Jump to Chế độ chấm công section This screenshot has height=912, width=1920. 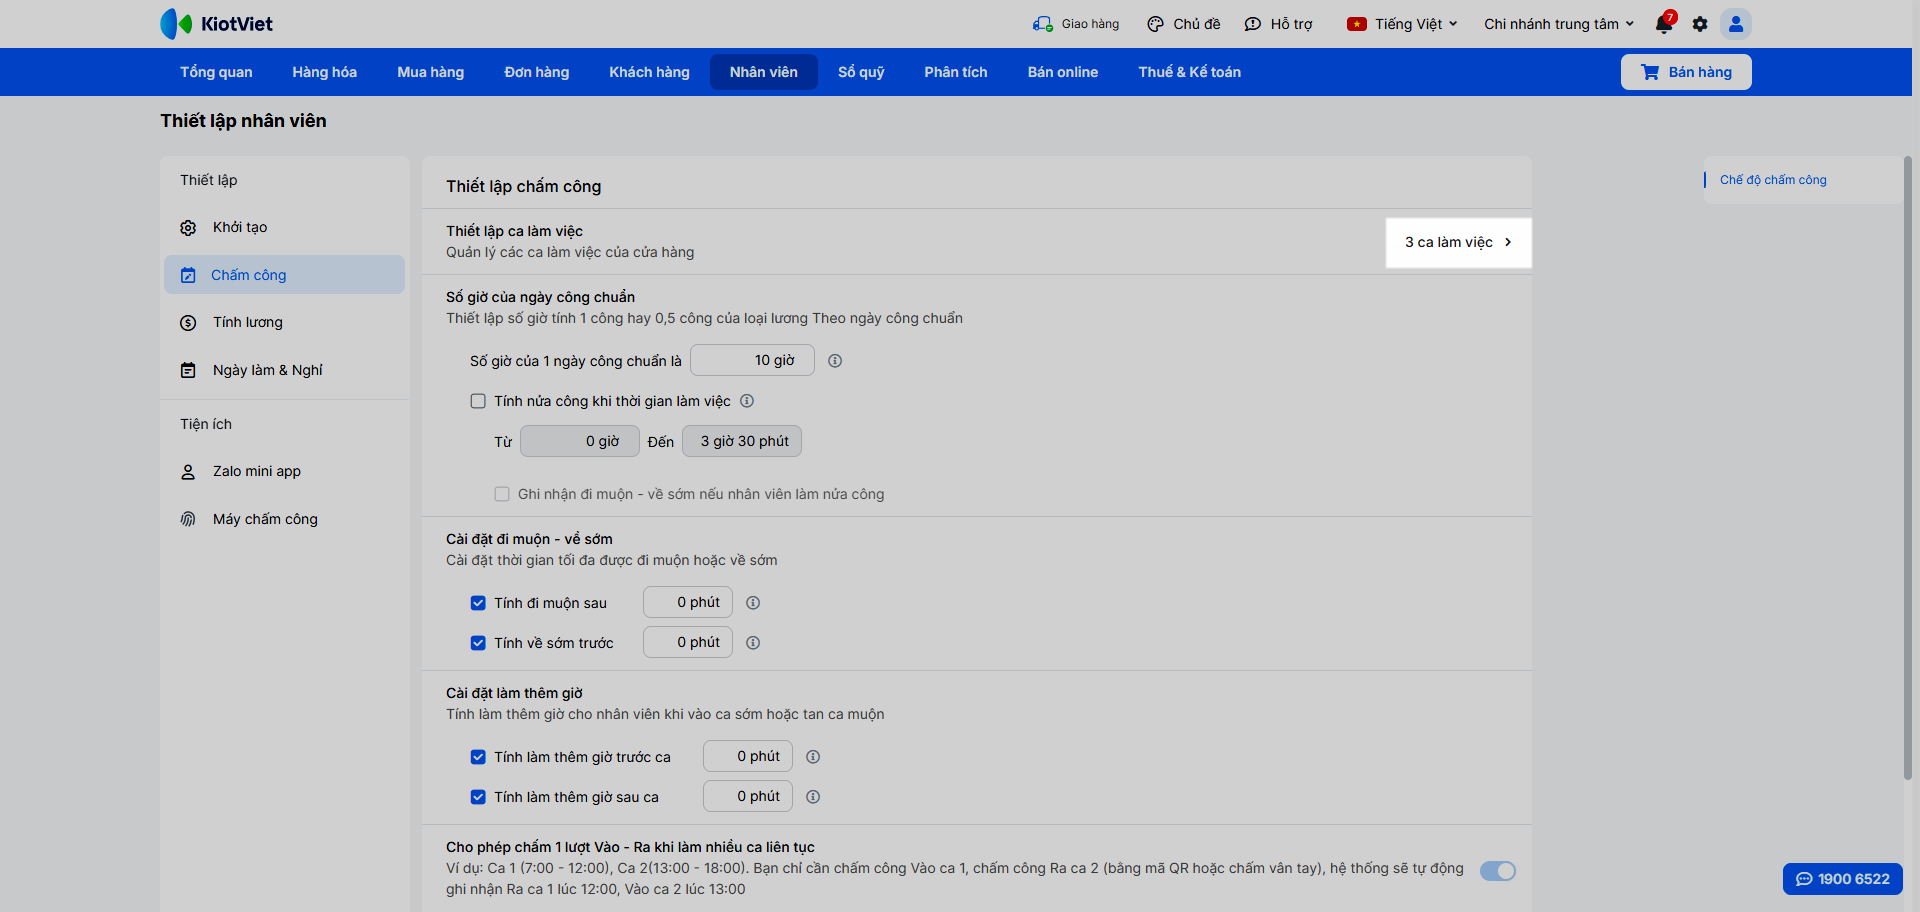coord(1773,180)
